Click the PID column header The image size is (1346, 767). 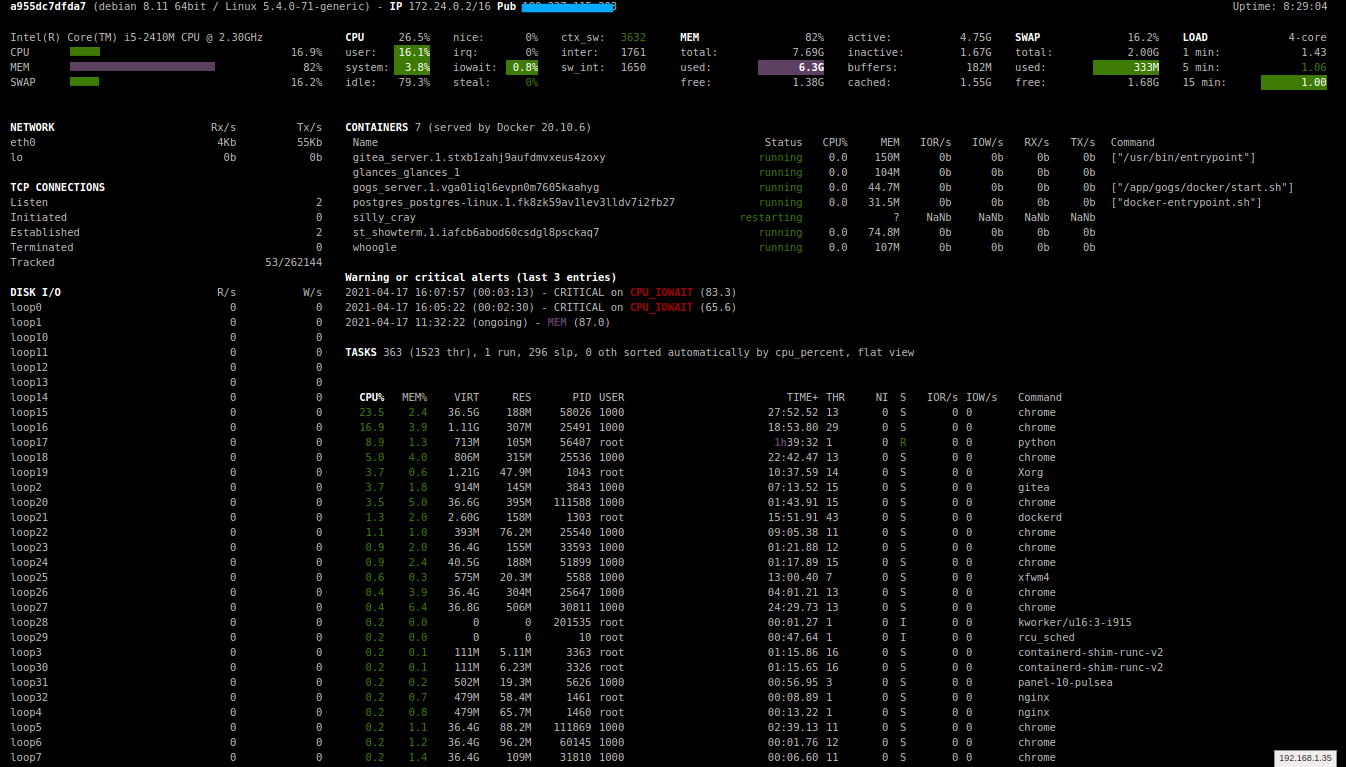(581, 397)
